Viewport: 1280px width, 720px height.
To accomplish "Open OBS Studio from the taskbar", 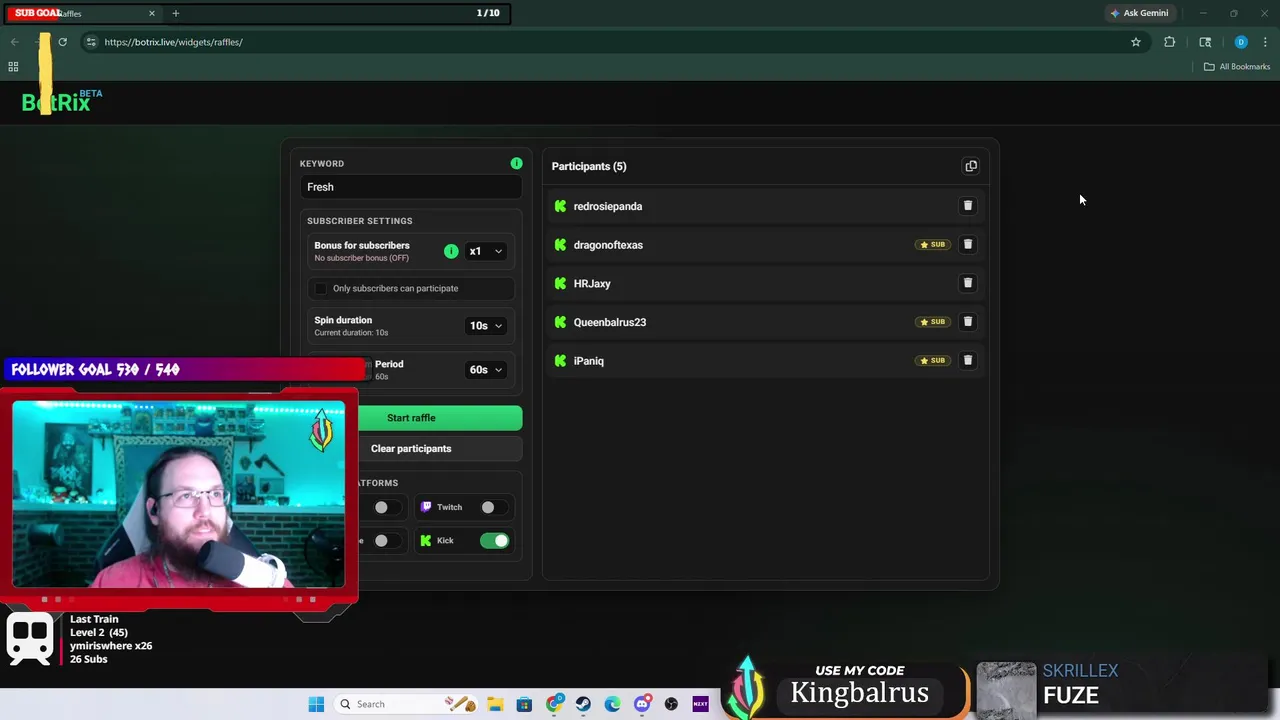I will point(671,704).
